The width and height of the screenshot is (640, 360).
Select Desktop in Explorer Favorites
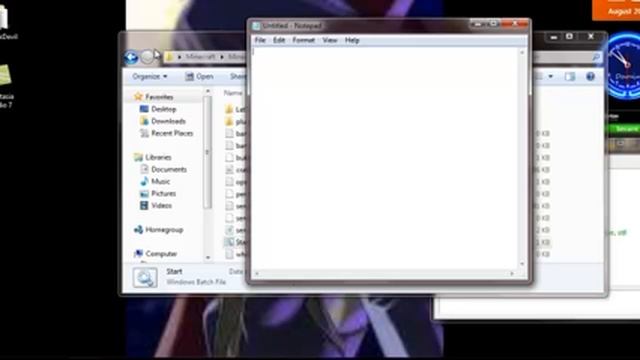(164, 109)
